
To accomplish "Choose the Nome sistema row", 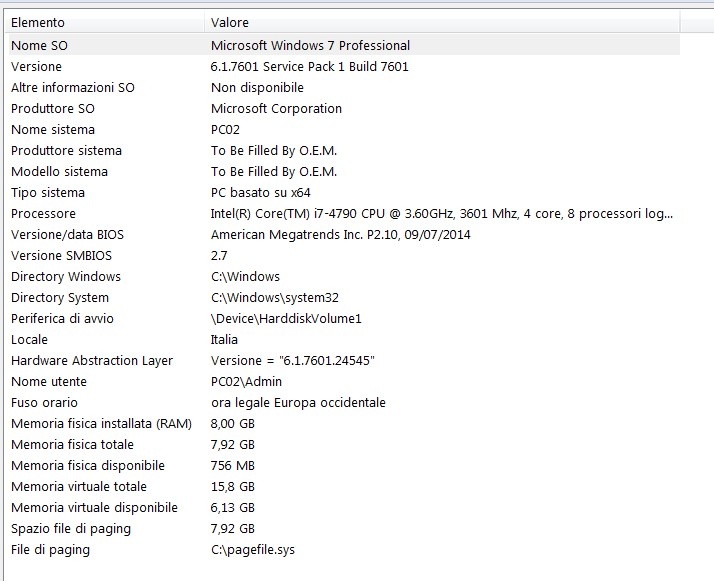I will pyautogui.click(x=53, y=129).
